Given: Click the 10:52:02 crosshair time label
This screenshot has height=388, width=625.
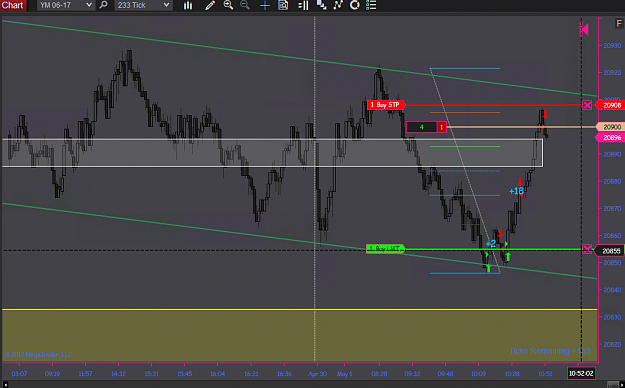Looking at the screenshot, I should [581, 374].
